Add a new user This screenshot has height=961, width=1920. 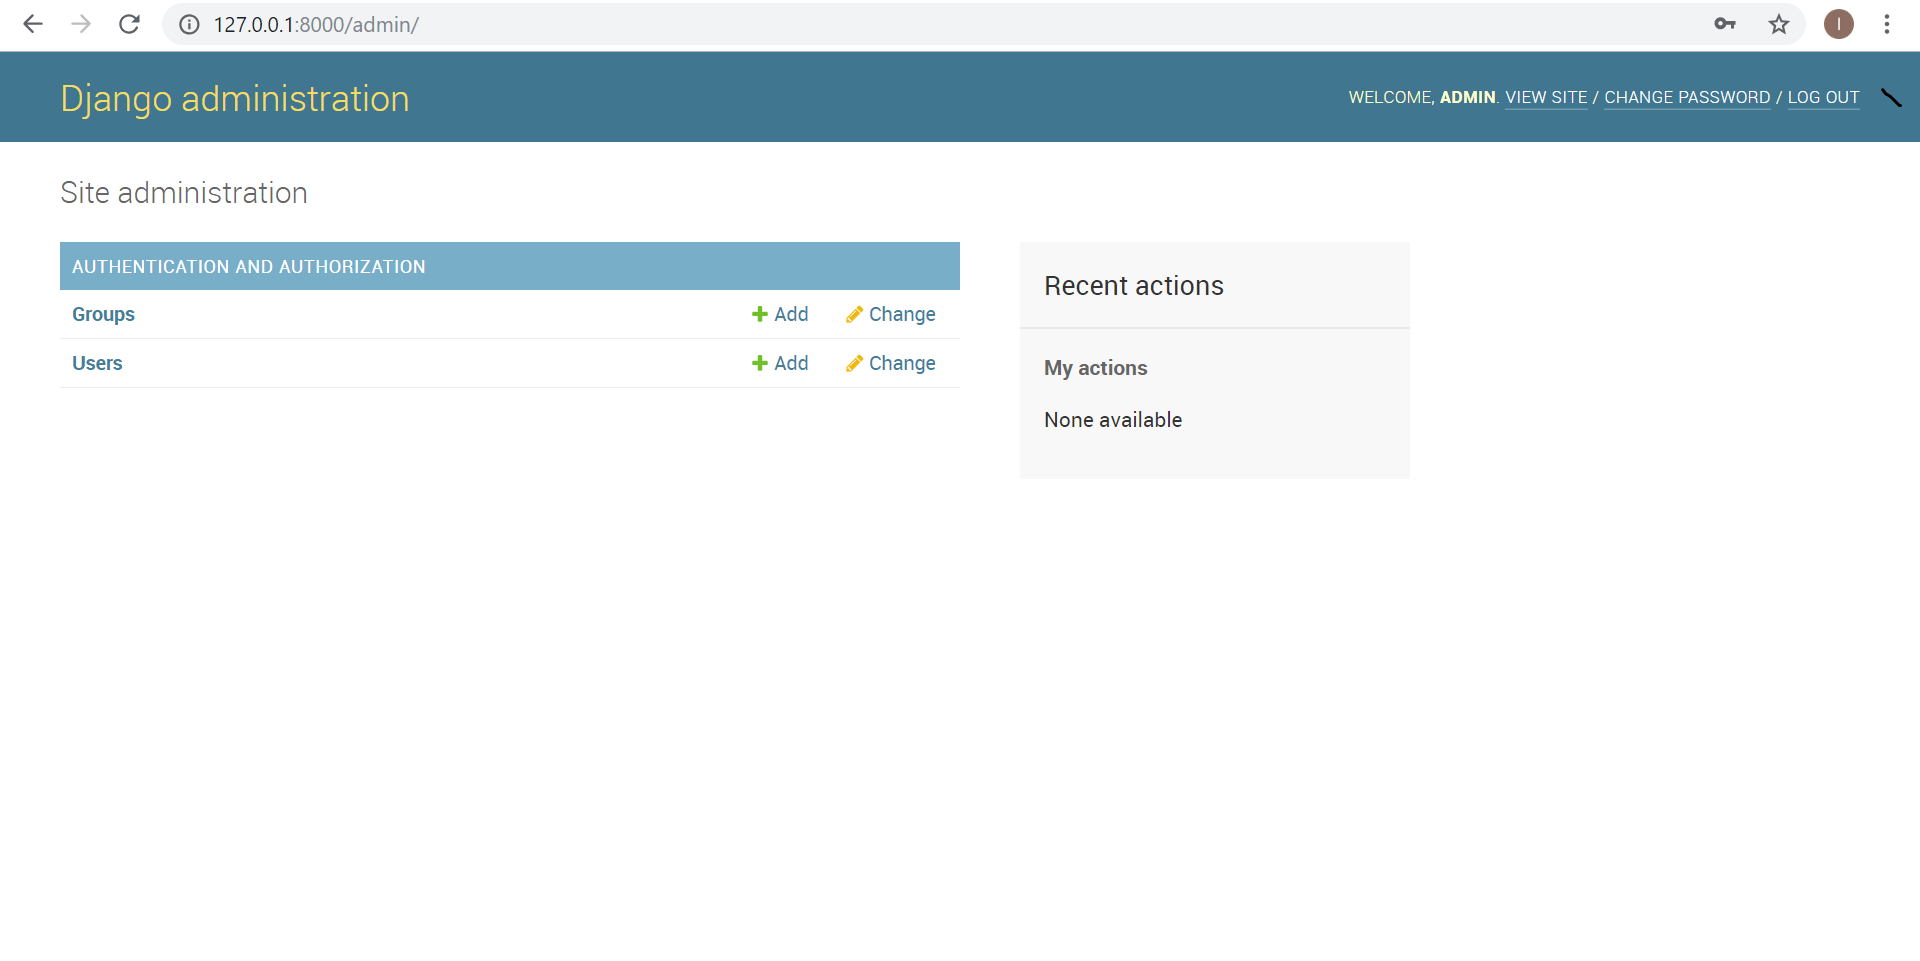(x=780, y=363)
